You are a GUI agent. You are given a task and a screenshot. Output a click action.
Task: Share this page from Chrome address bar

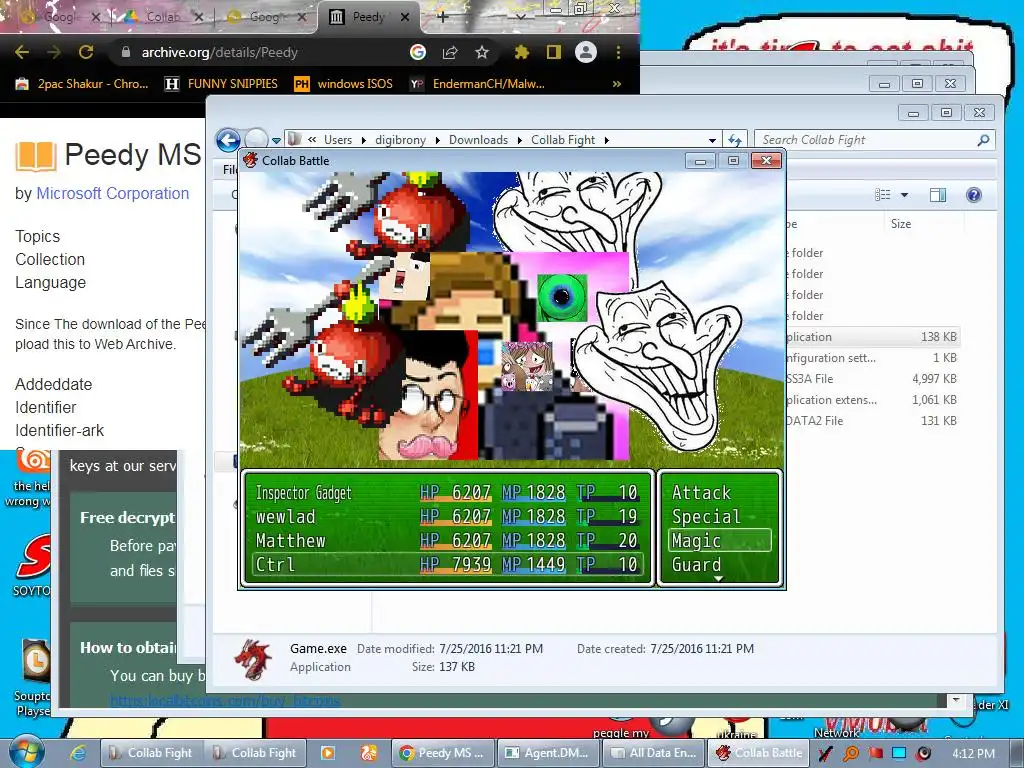click(x=450, y=52)
